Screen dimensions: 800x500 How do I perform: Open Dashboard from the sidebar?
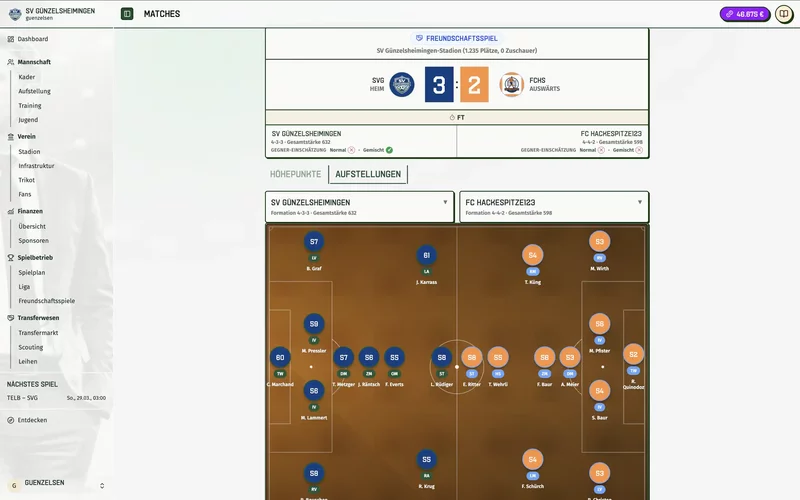point(32,39)
